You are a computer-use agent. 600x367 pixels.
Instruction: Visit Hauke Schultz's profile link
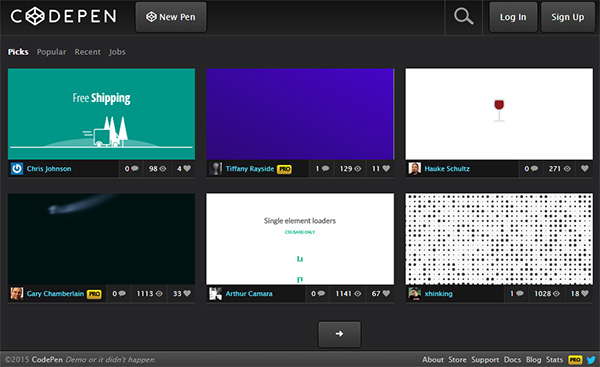pos(447,169)
